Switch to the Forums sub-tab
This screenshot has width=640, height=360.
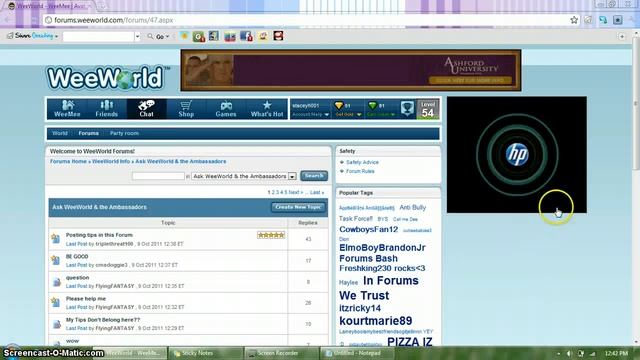[89, 133]
